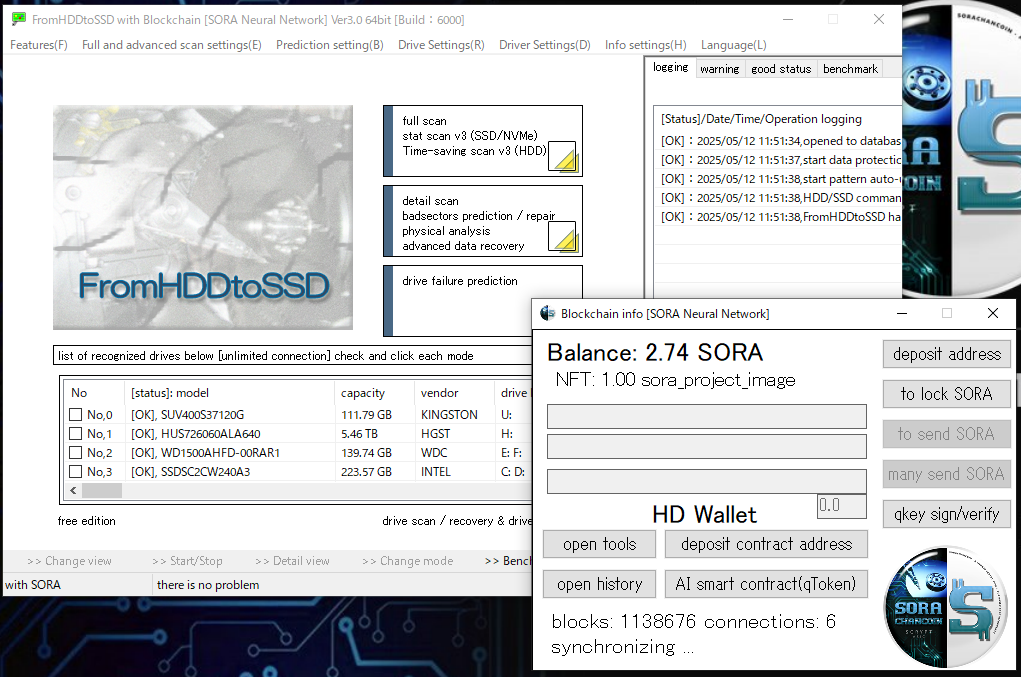This screenshot has width=1021, height=677.
Task: Click the open history button
Action: (x=600, y=585)
